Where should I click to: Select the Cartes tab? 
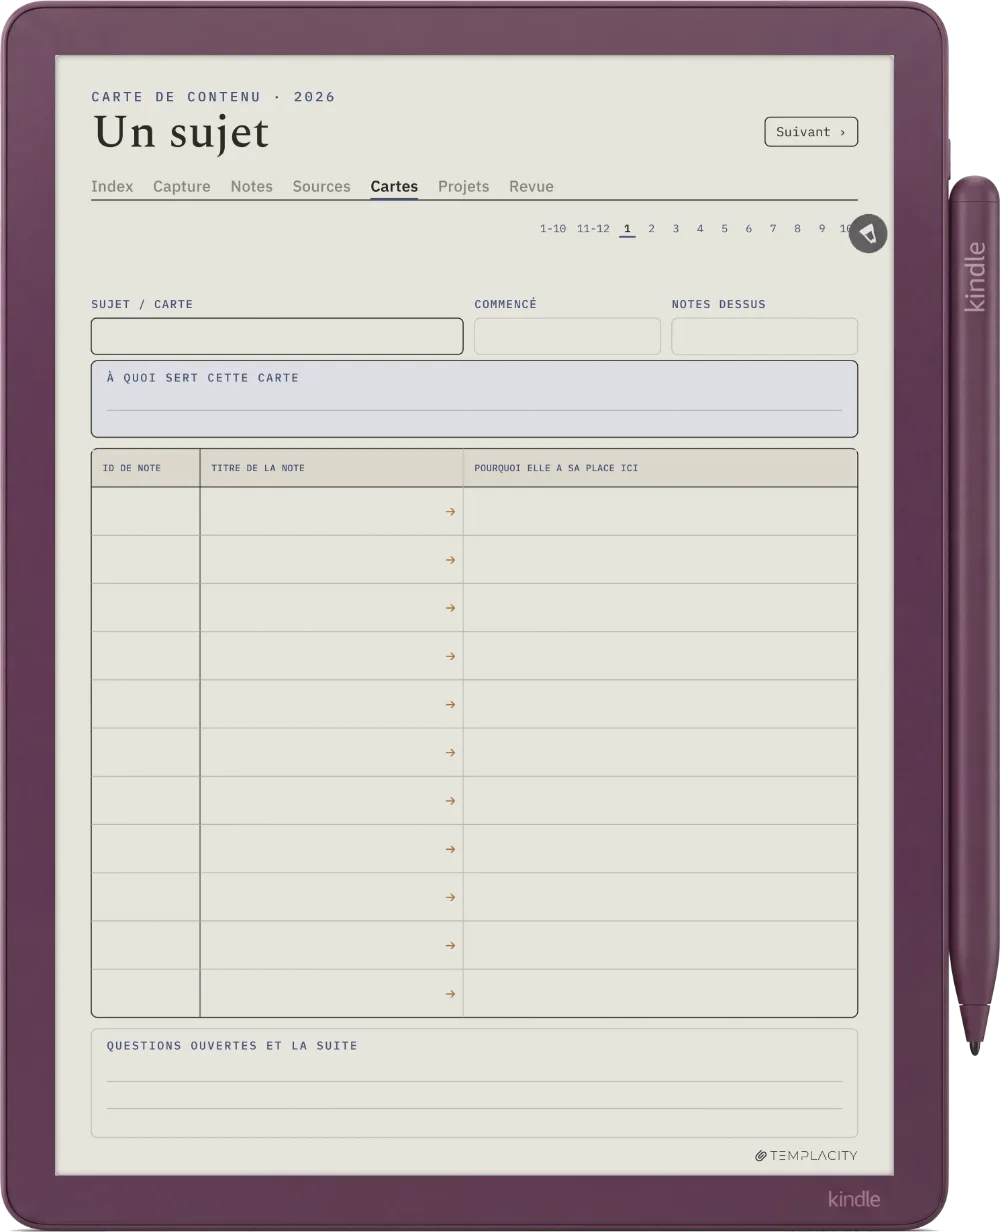[394, 186]
